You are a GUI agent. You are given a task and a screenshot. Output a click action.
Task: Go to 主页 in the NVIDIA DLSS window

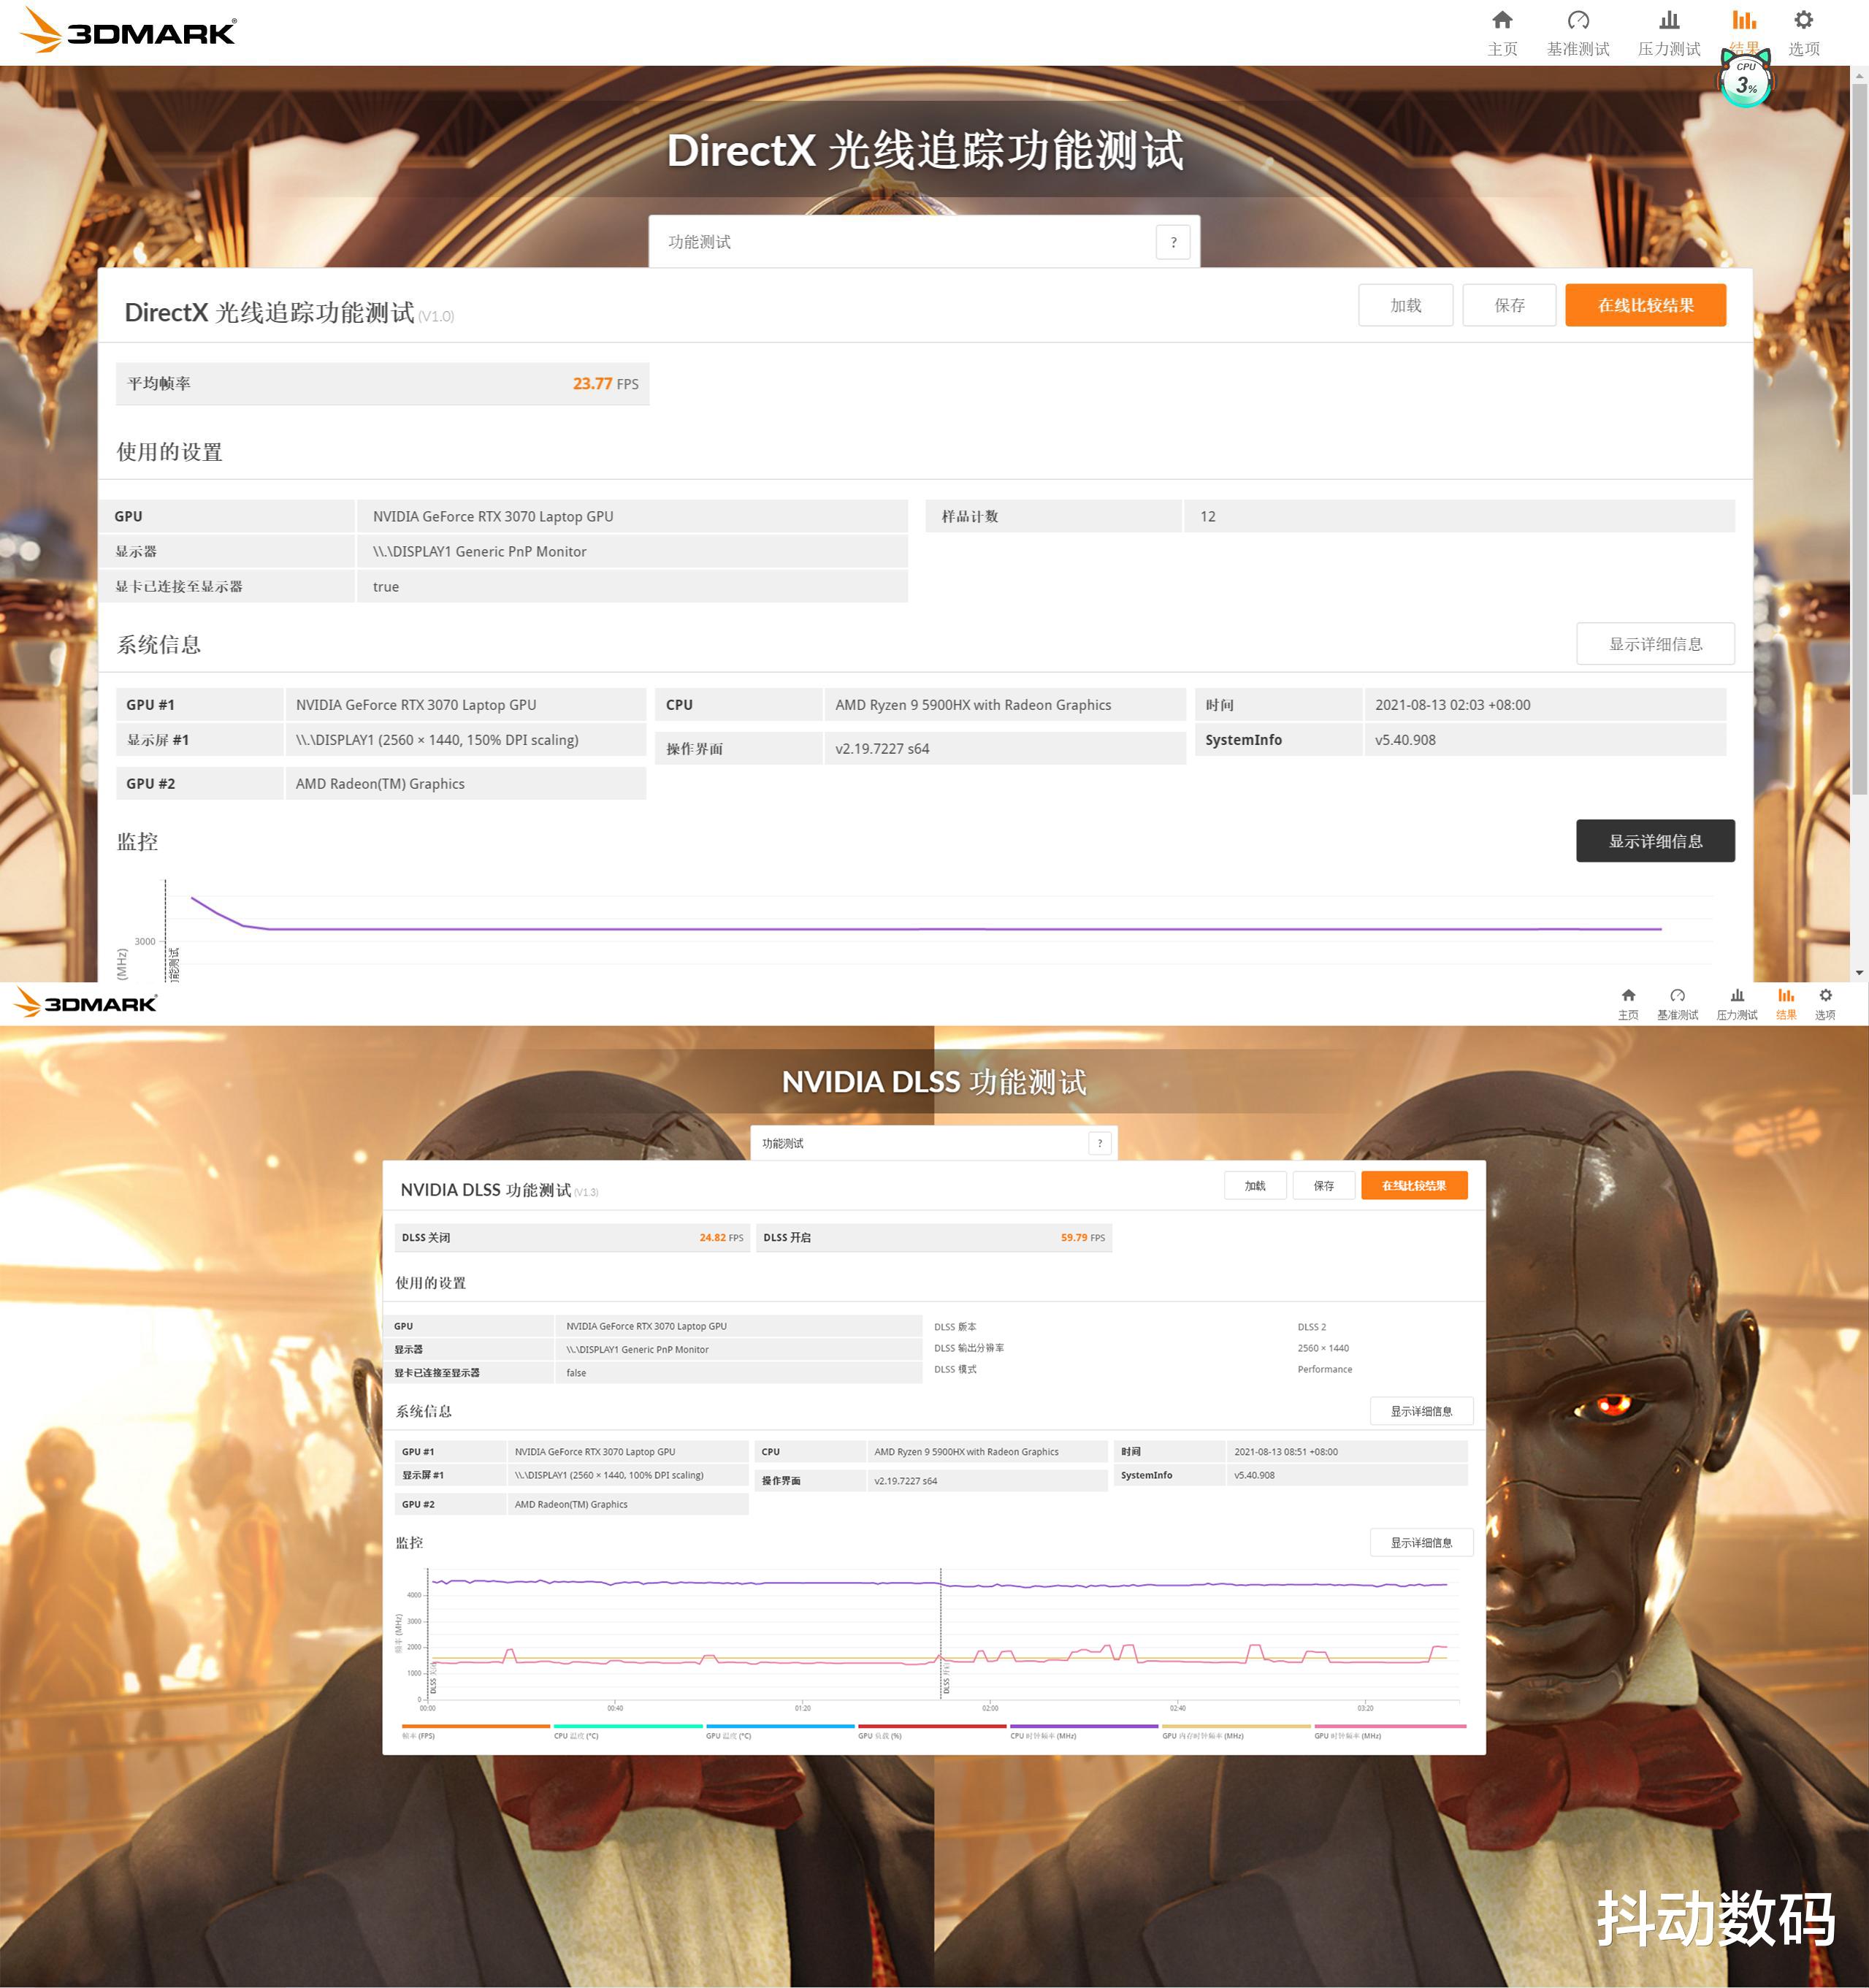1628,1004
